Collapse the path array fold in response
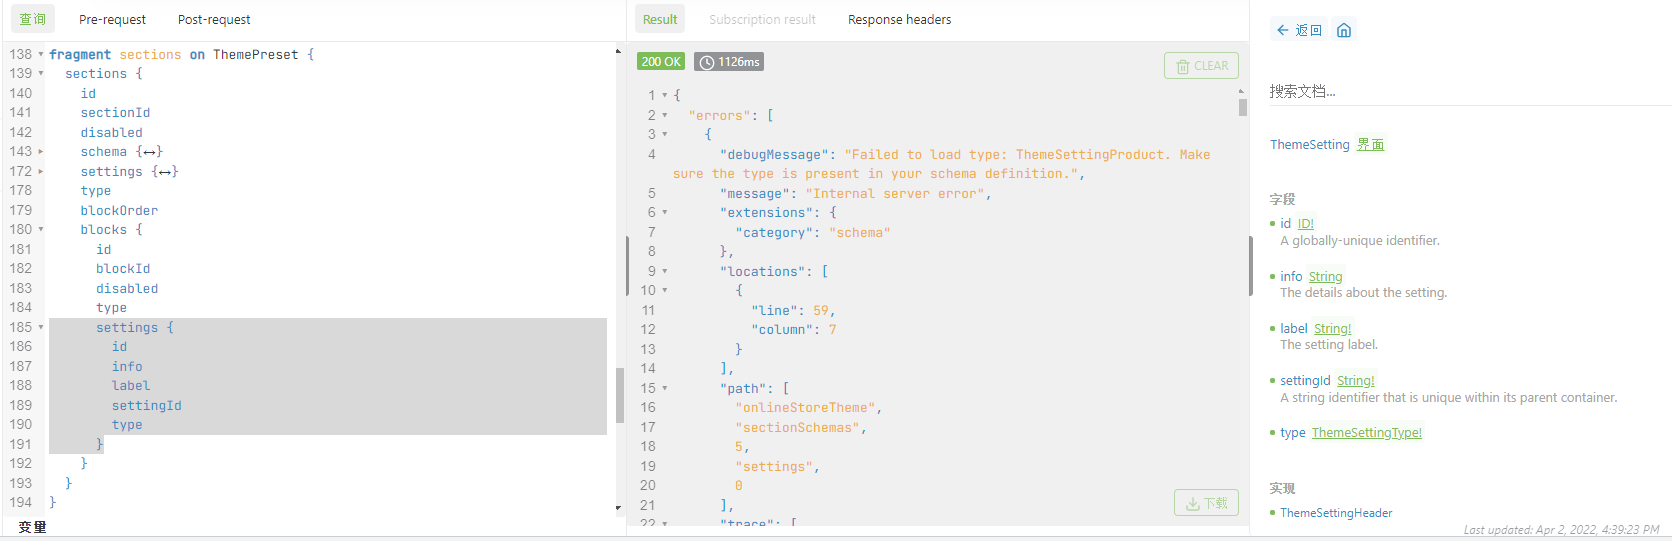The image size is (1672, 541). pyautogui.click(x=665, y=388)
